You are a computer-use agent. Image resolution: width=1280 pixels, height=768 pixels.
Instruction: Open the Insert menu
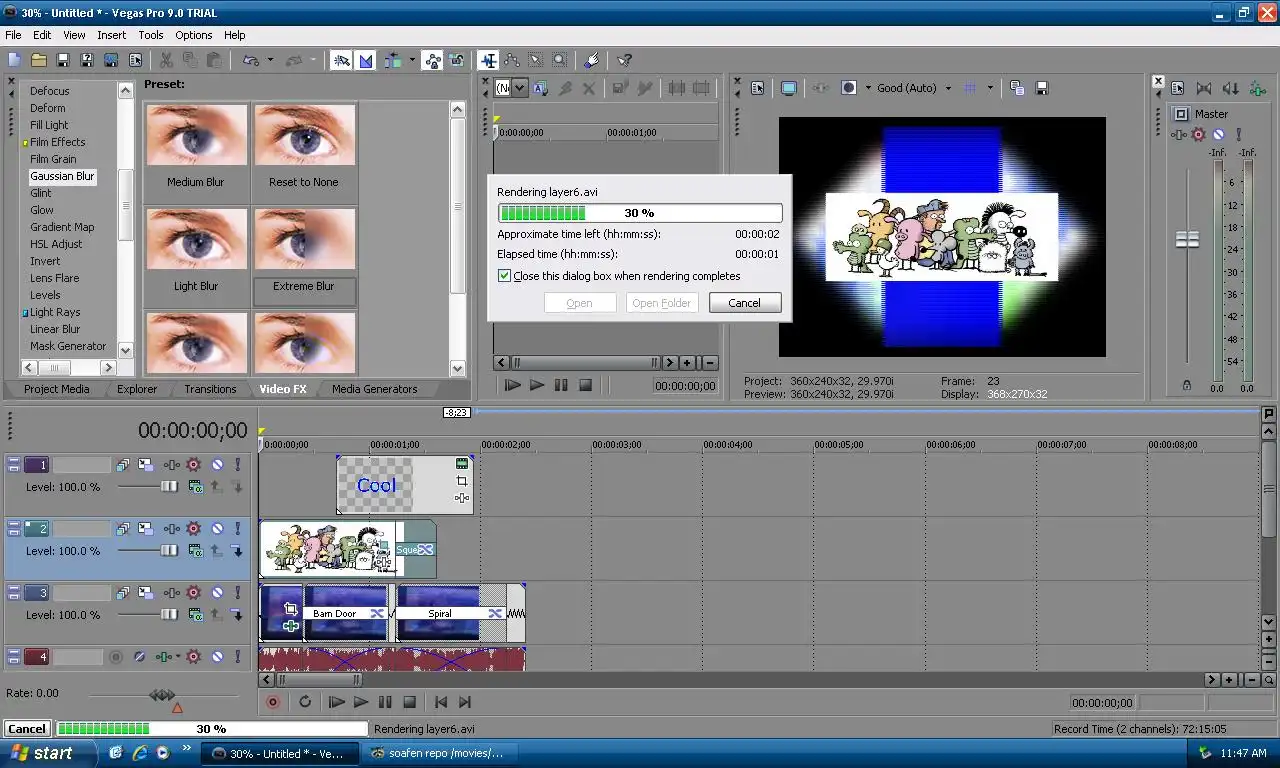click(111, 35)
